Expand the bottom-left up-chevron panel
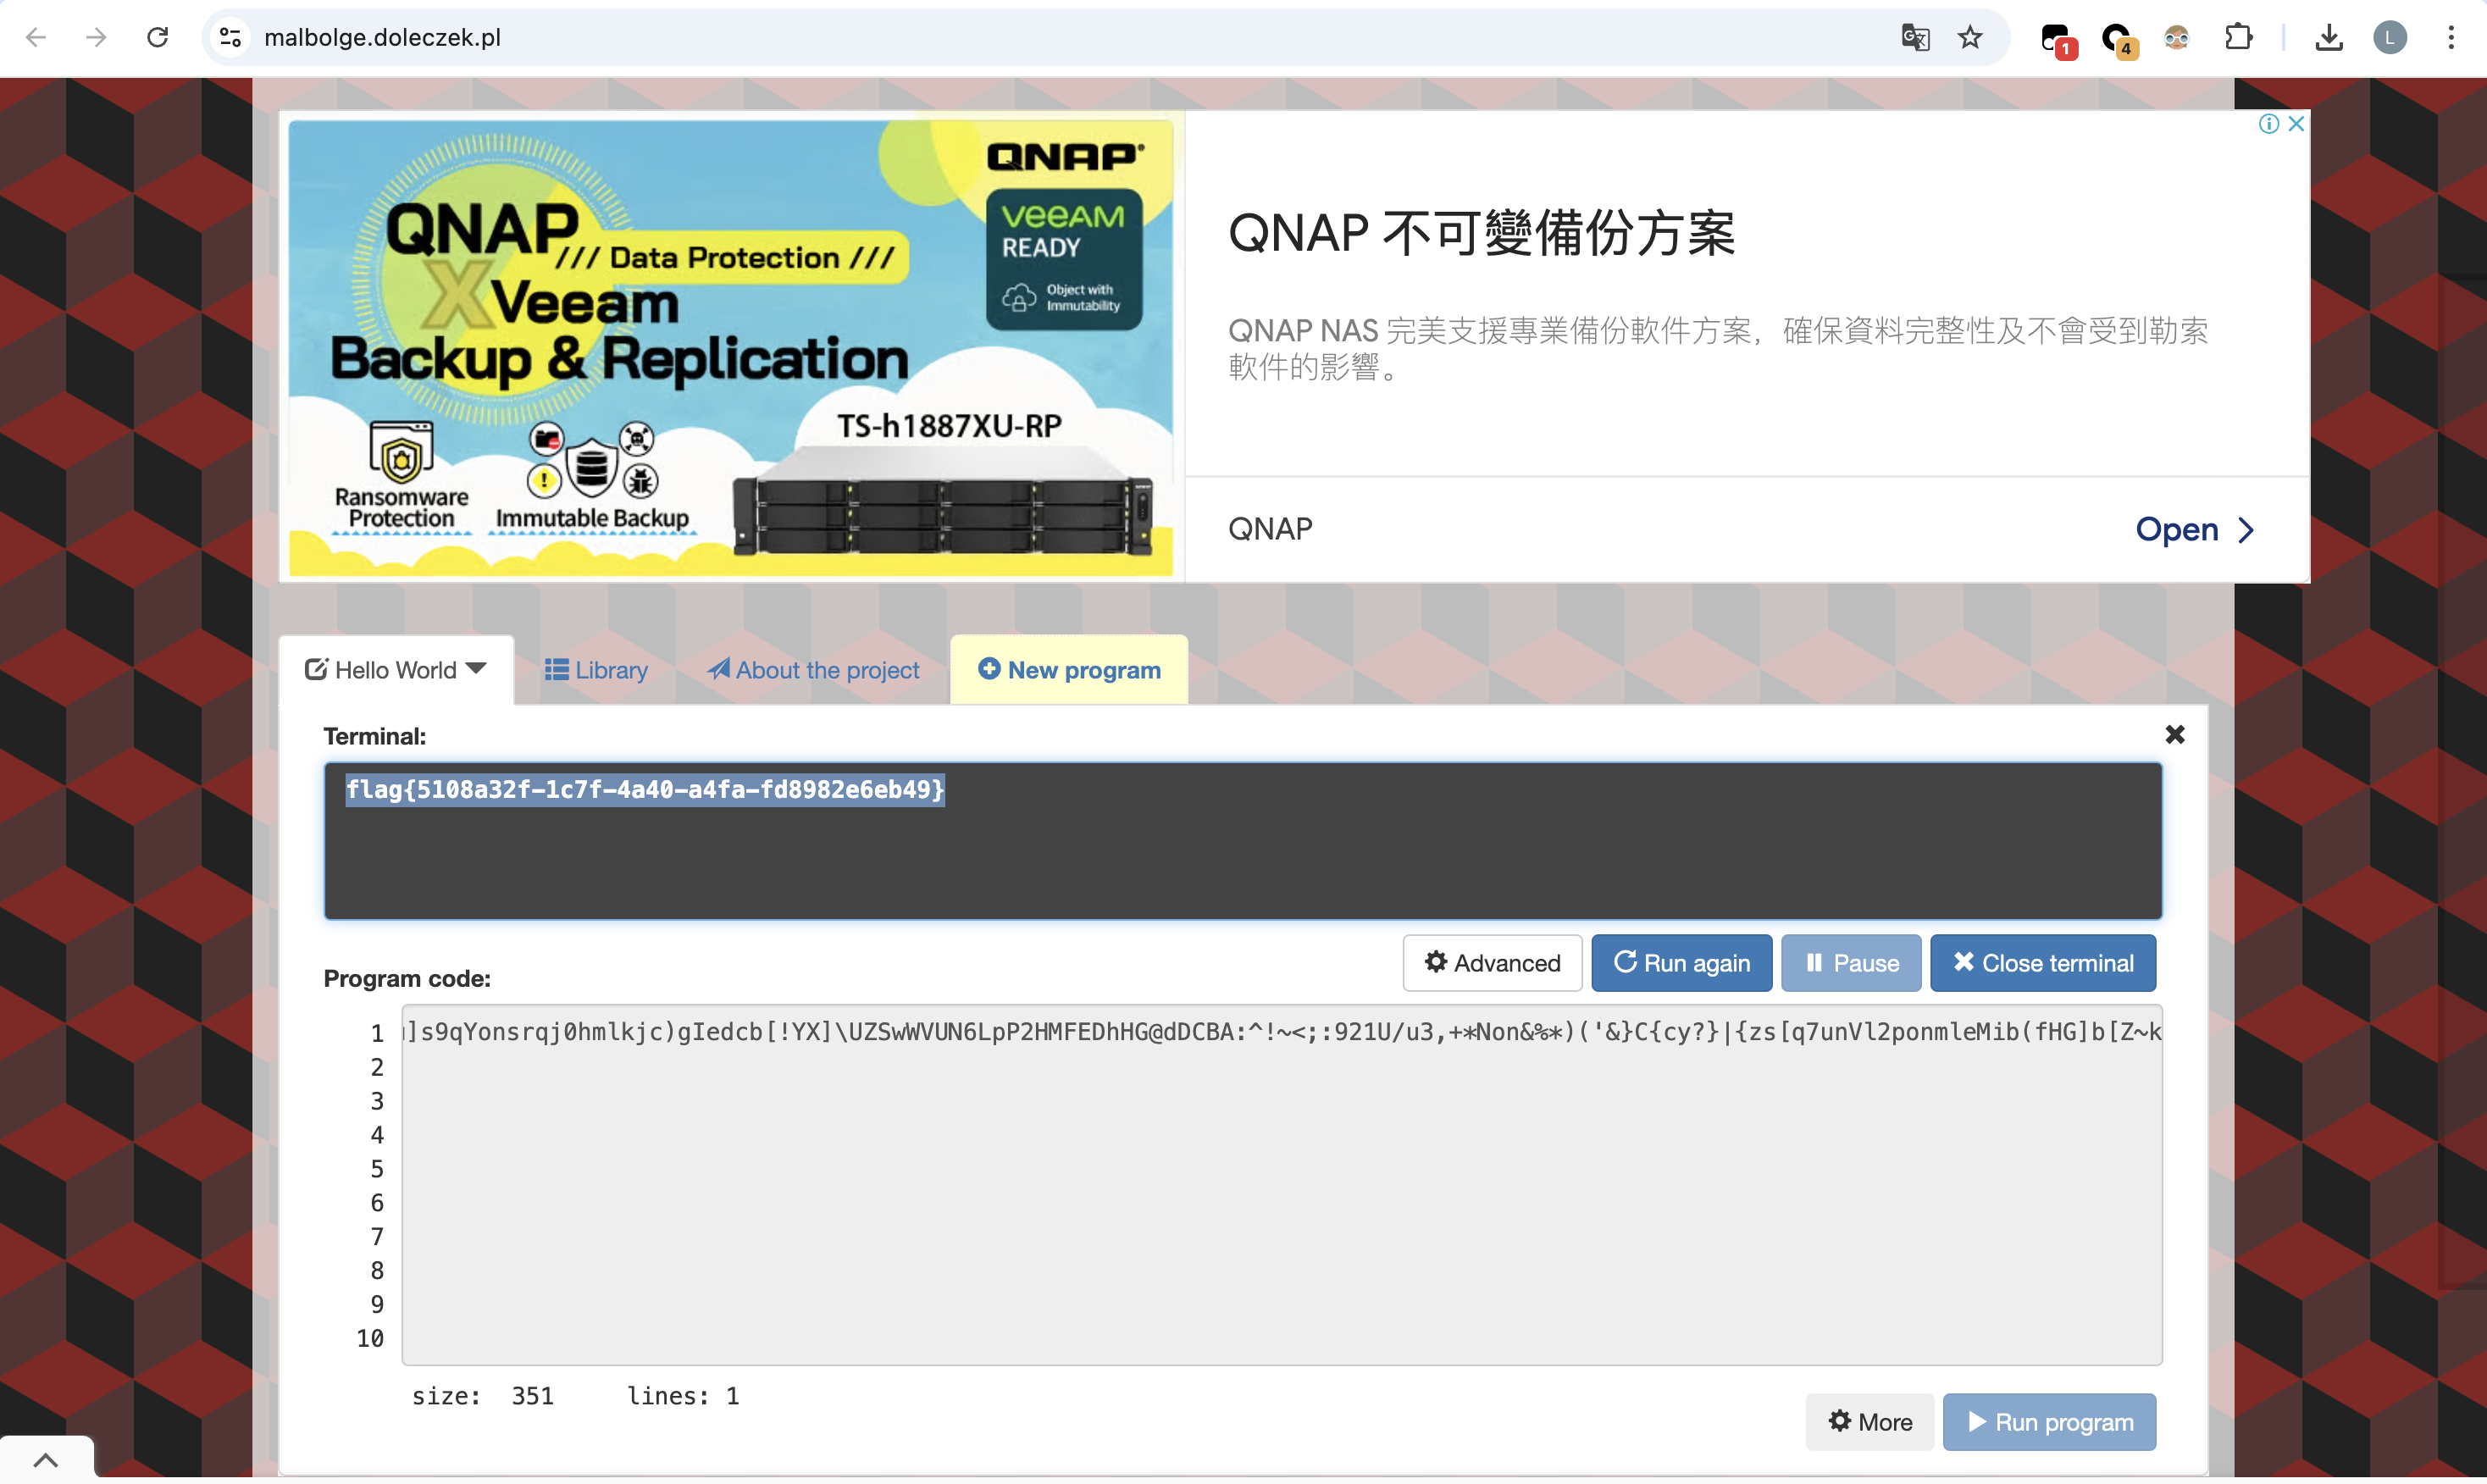 [x=46, y=1460]
